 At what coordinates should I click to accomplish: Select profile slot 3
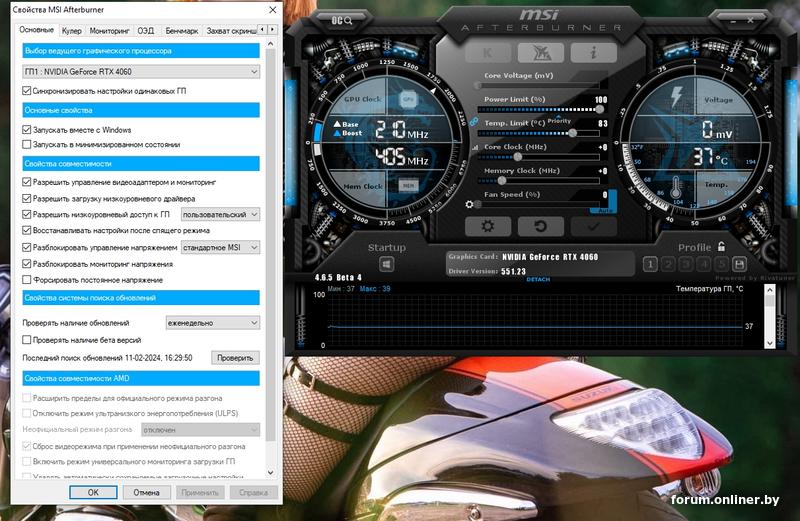(686, 264)
